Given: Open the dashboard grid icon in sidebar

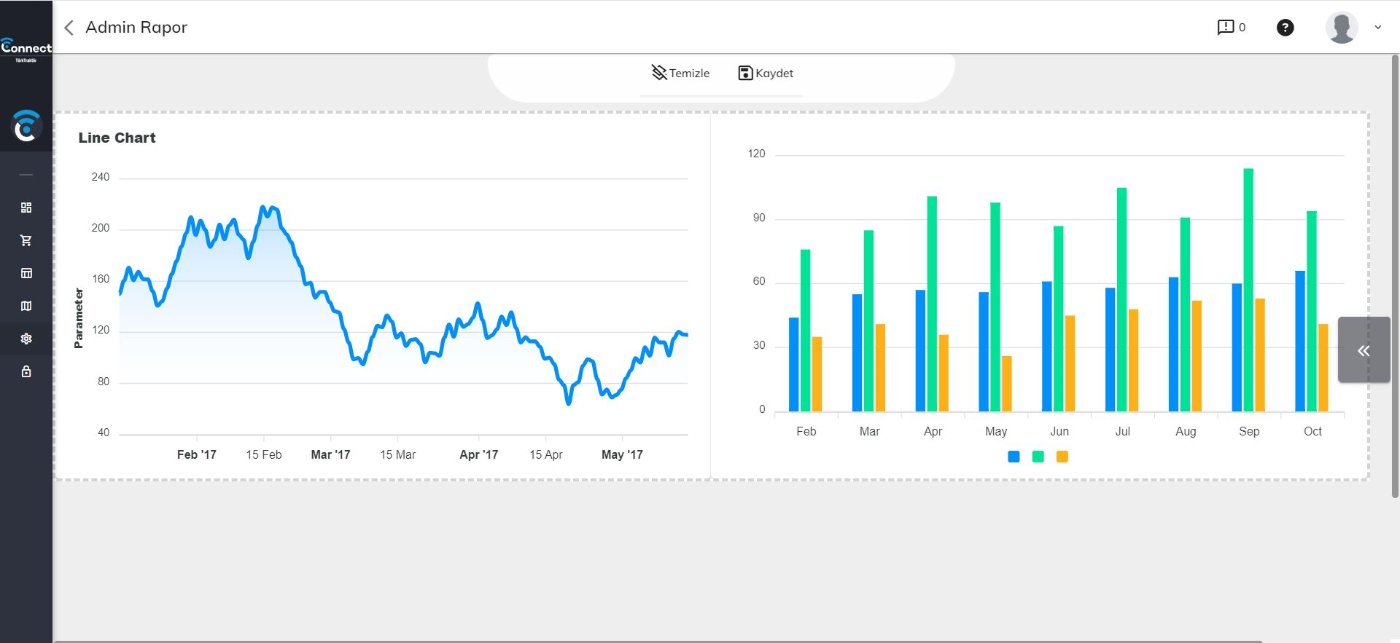Looking at the screenshot, I should click(x=26, y=208).
